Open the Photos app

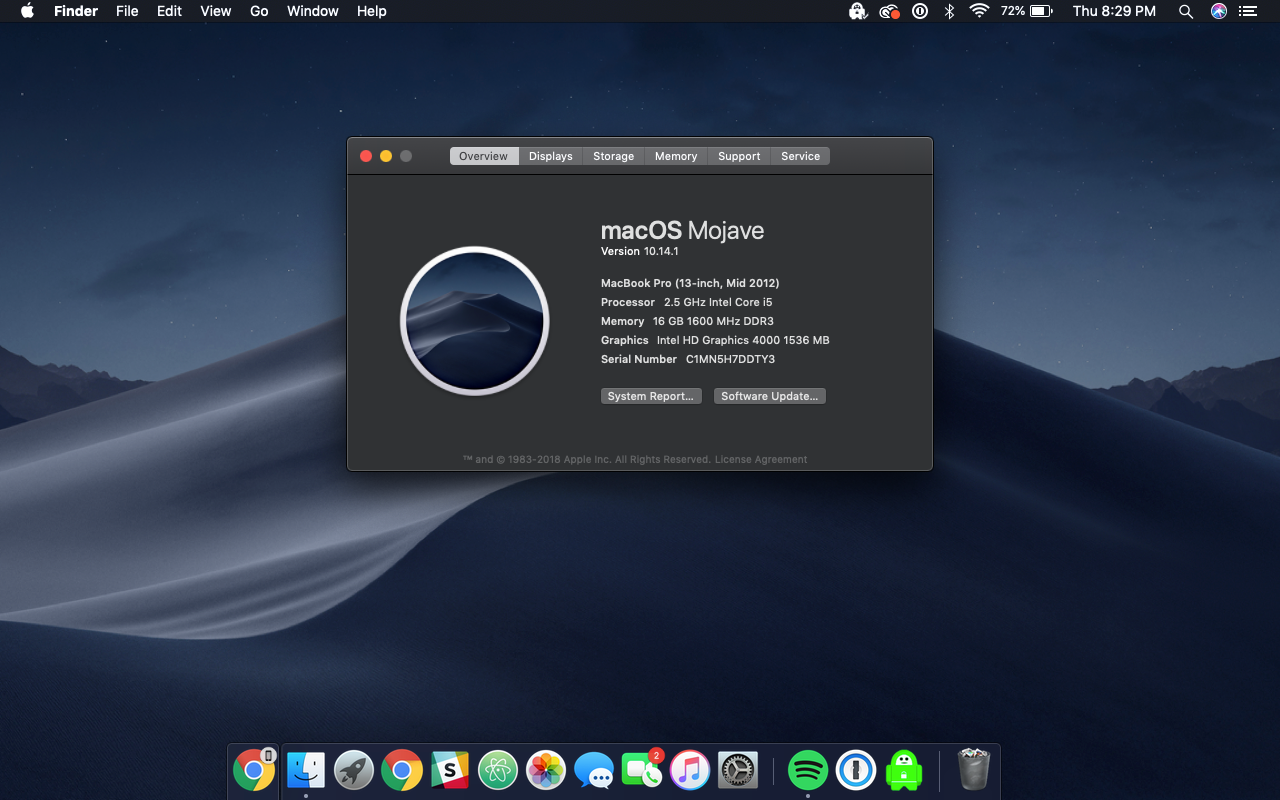coord(545,770)
